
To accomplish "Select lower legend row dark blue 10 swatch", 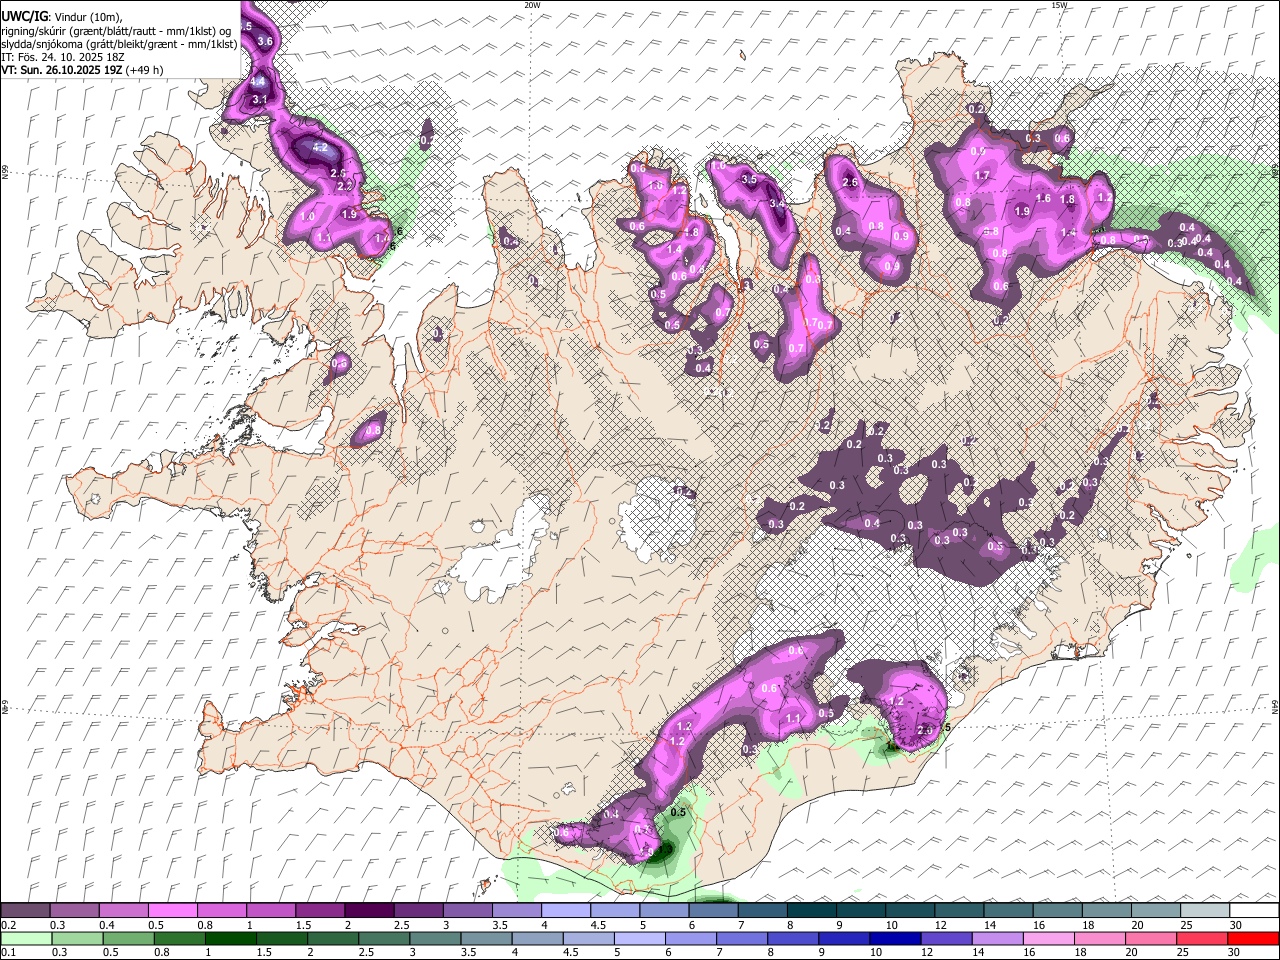I will pos(896,938).
